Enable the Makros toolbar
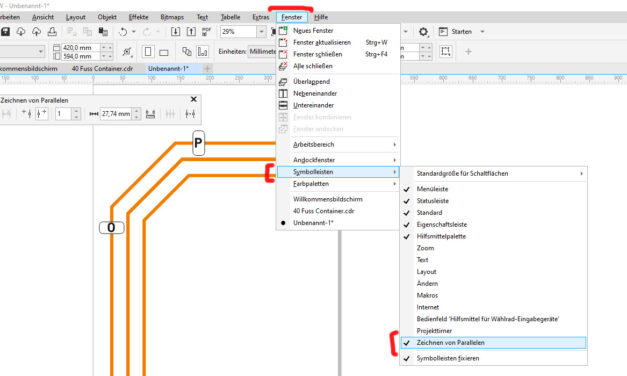 [494, 296]
